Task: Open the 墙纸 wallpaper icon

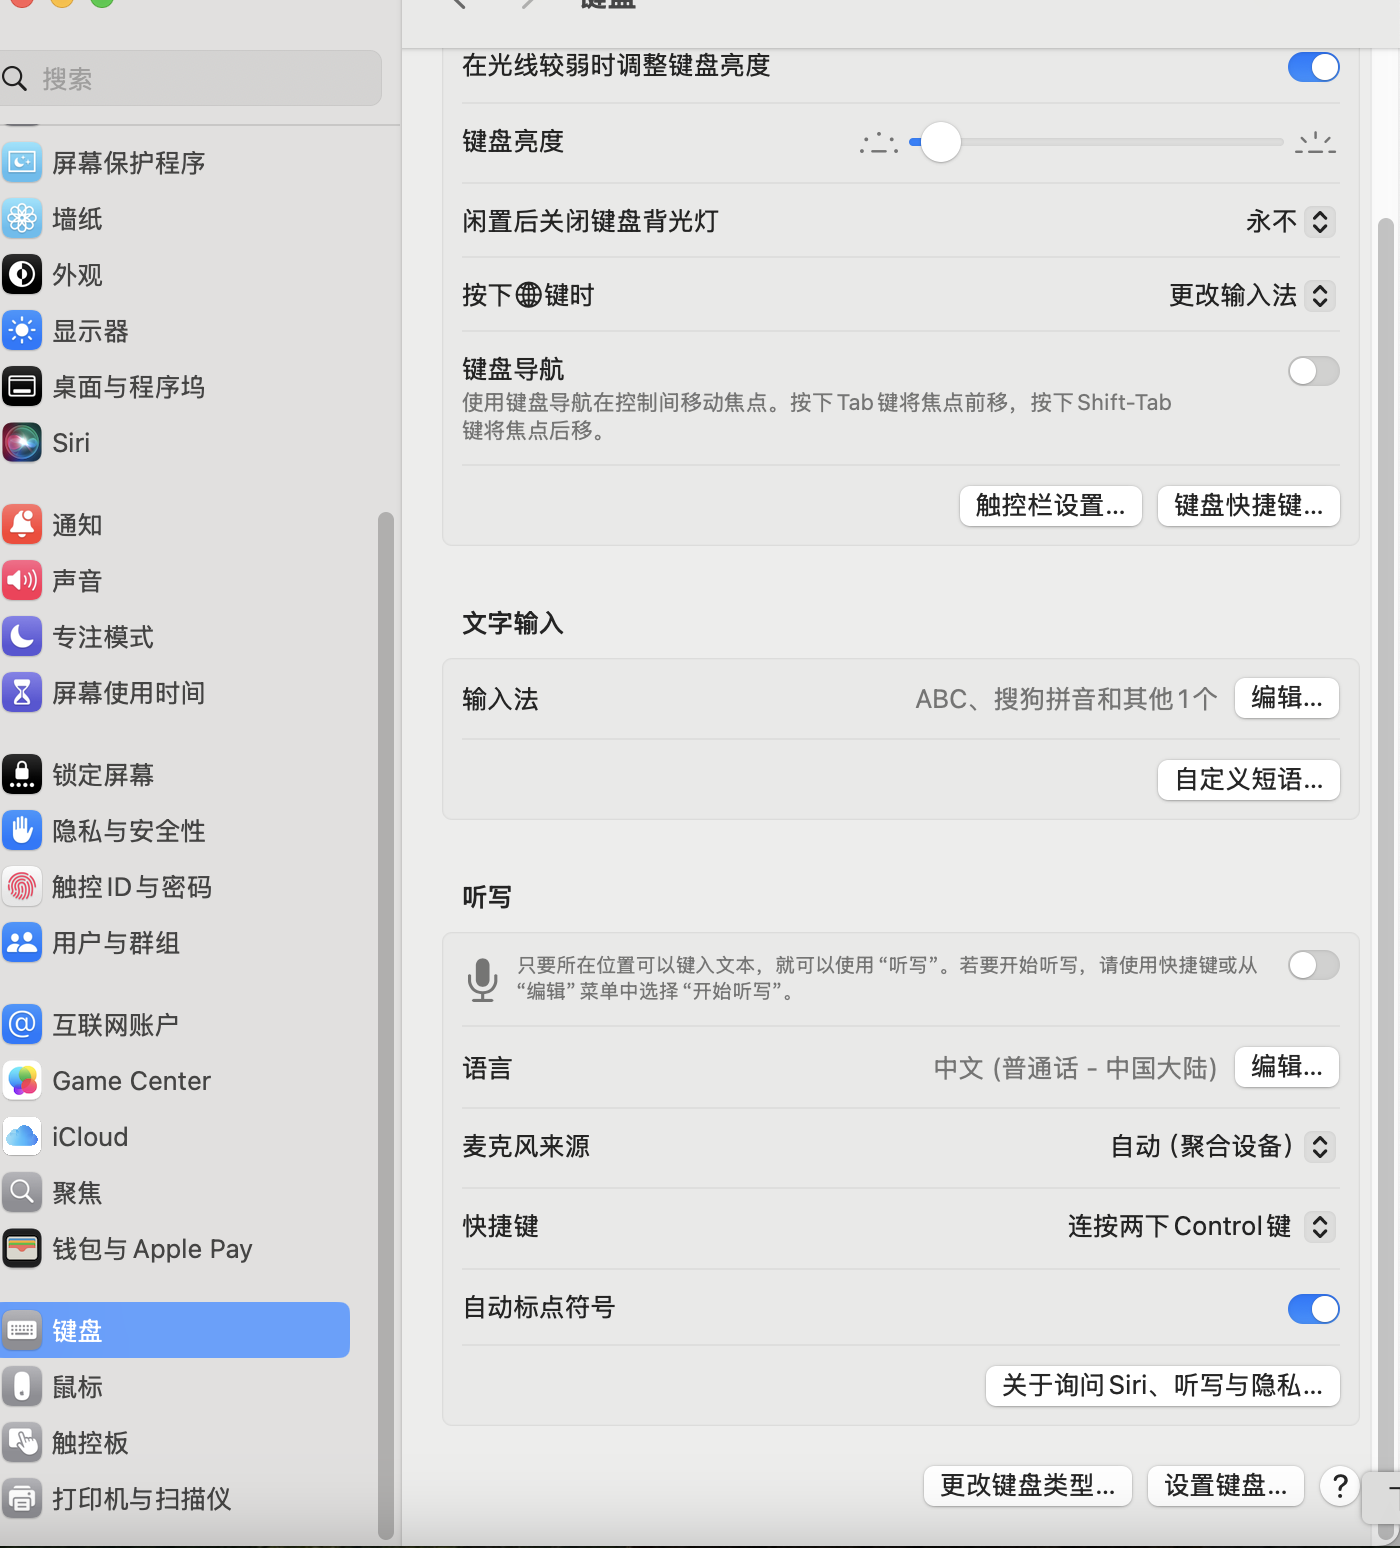Action: tap(22, 219)
